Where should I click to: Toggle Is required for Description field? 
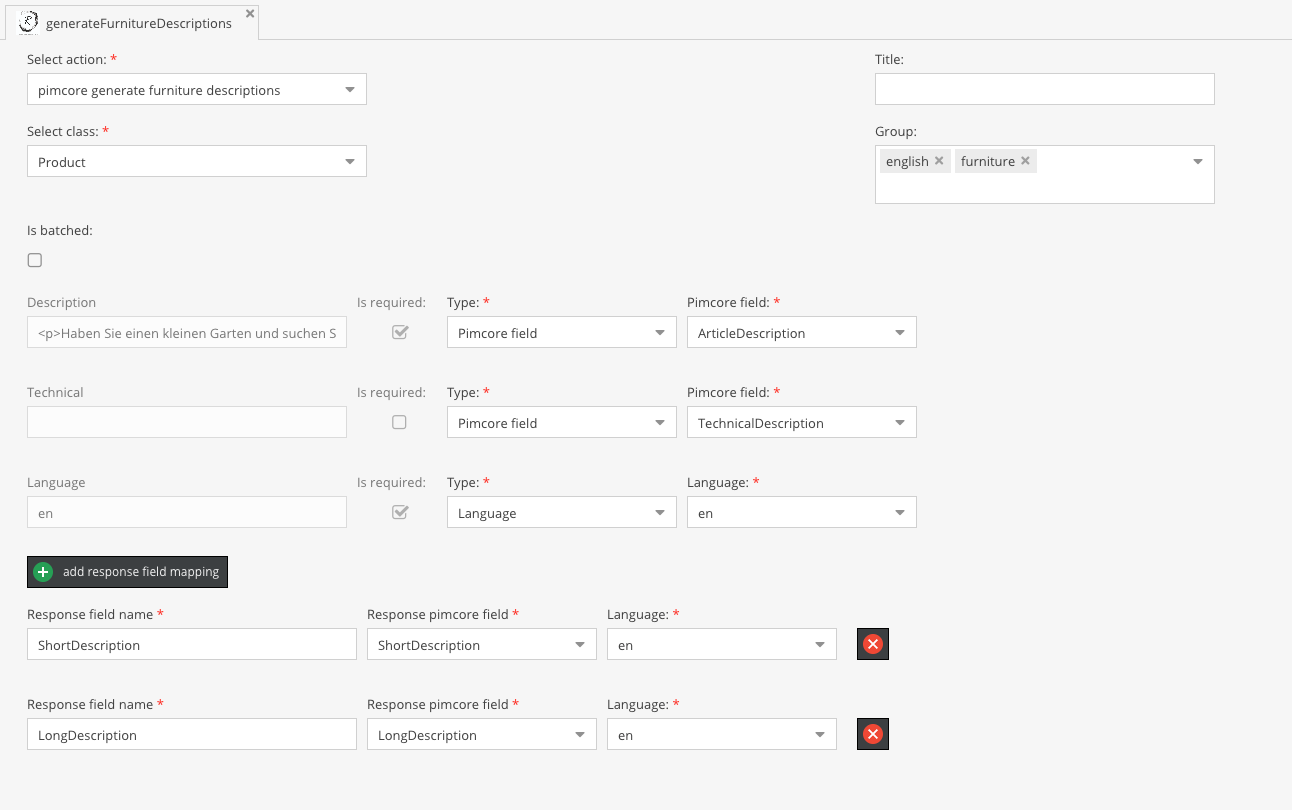click(x=399, y=333)
